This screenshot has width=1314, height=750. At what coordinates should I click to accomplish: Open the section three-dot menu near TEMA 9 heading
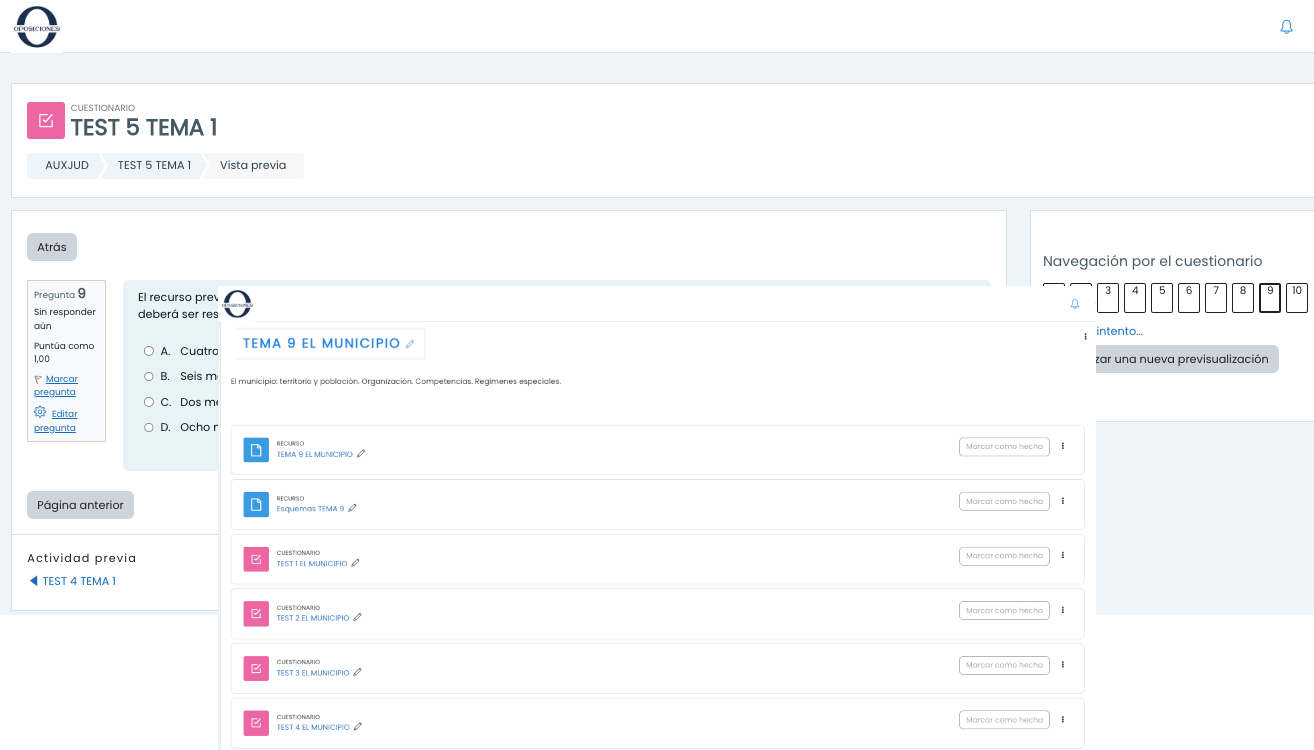pos(1085,337)
